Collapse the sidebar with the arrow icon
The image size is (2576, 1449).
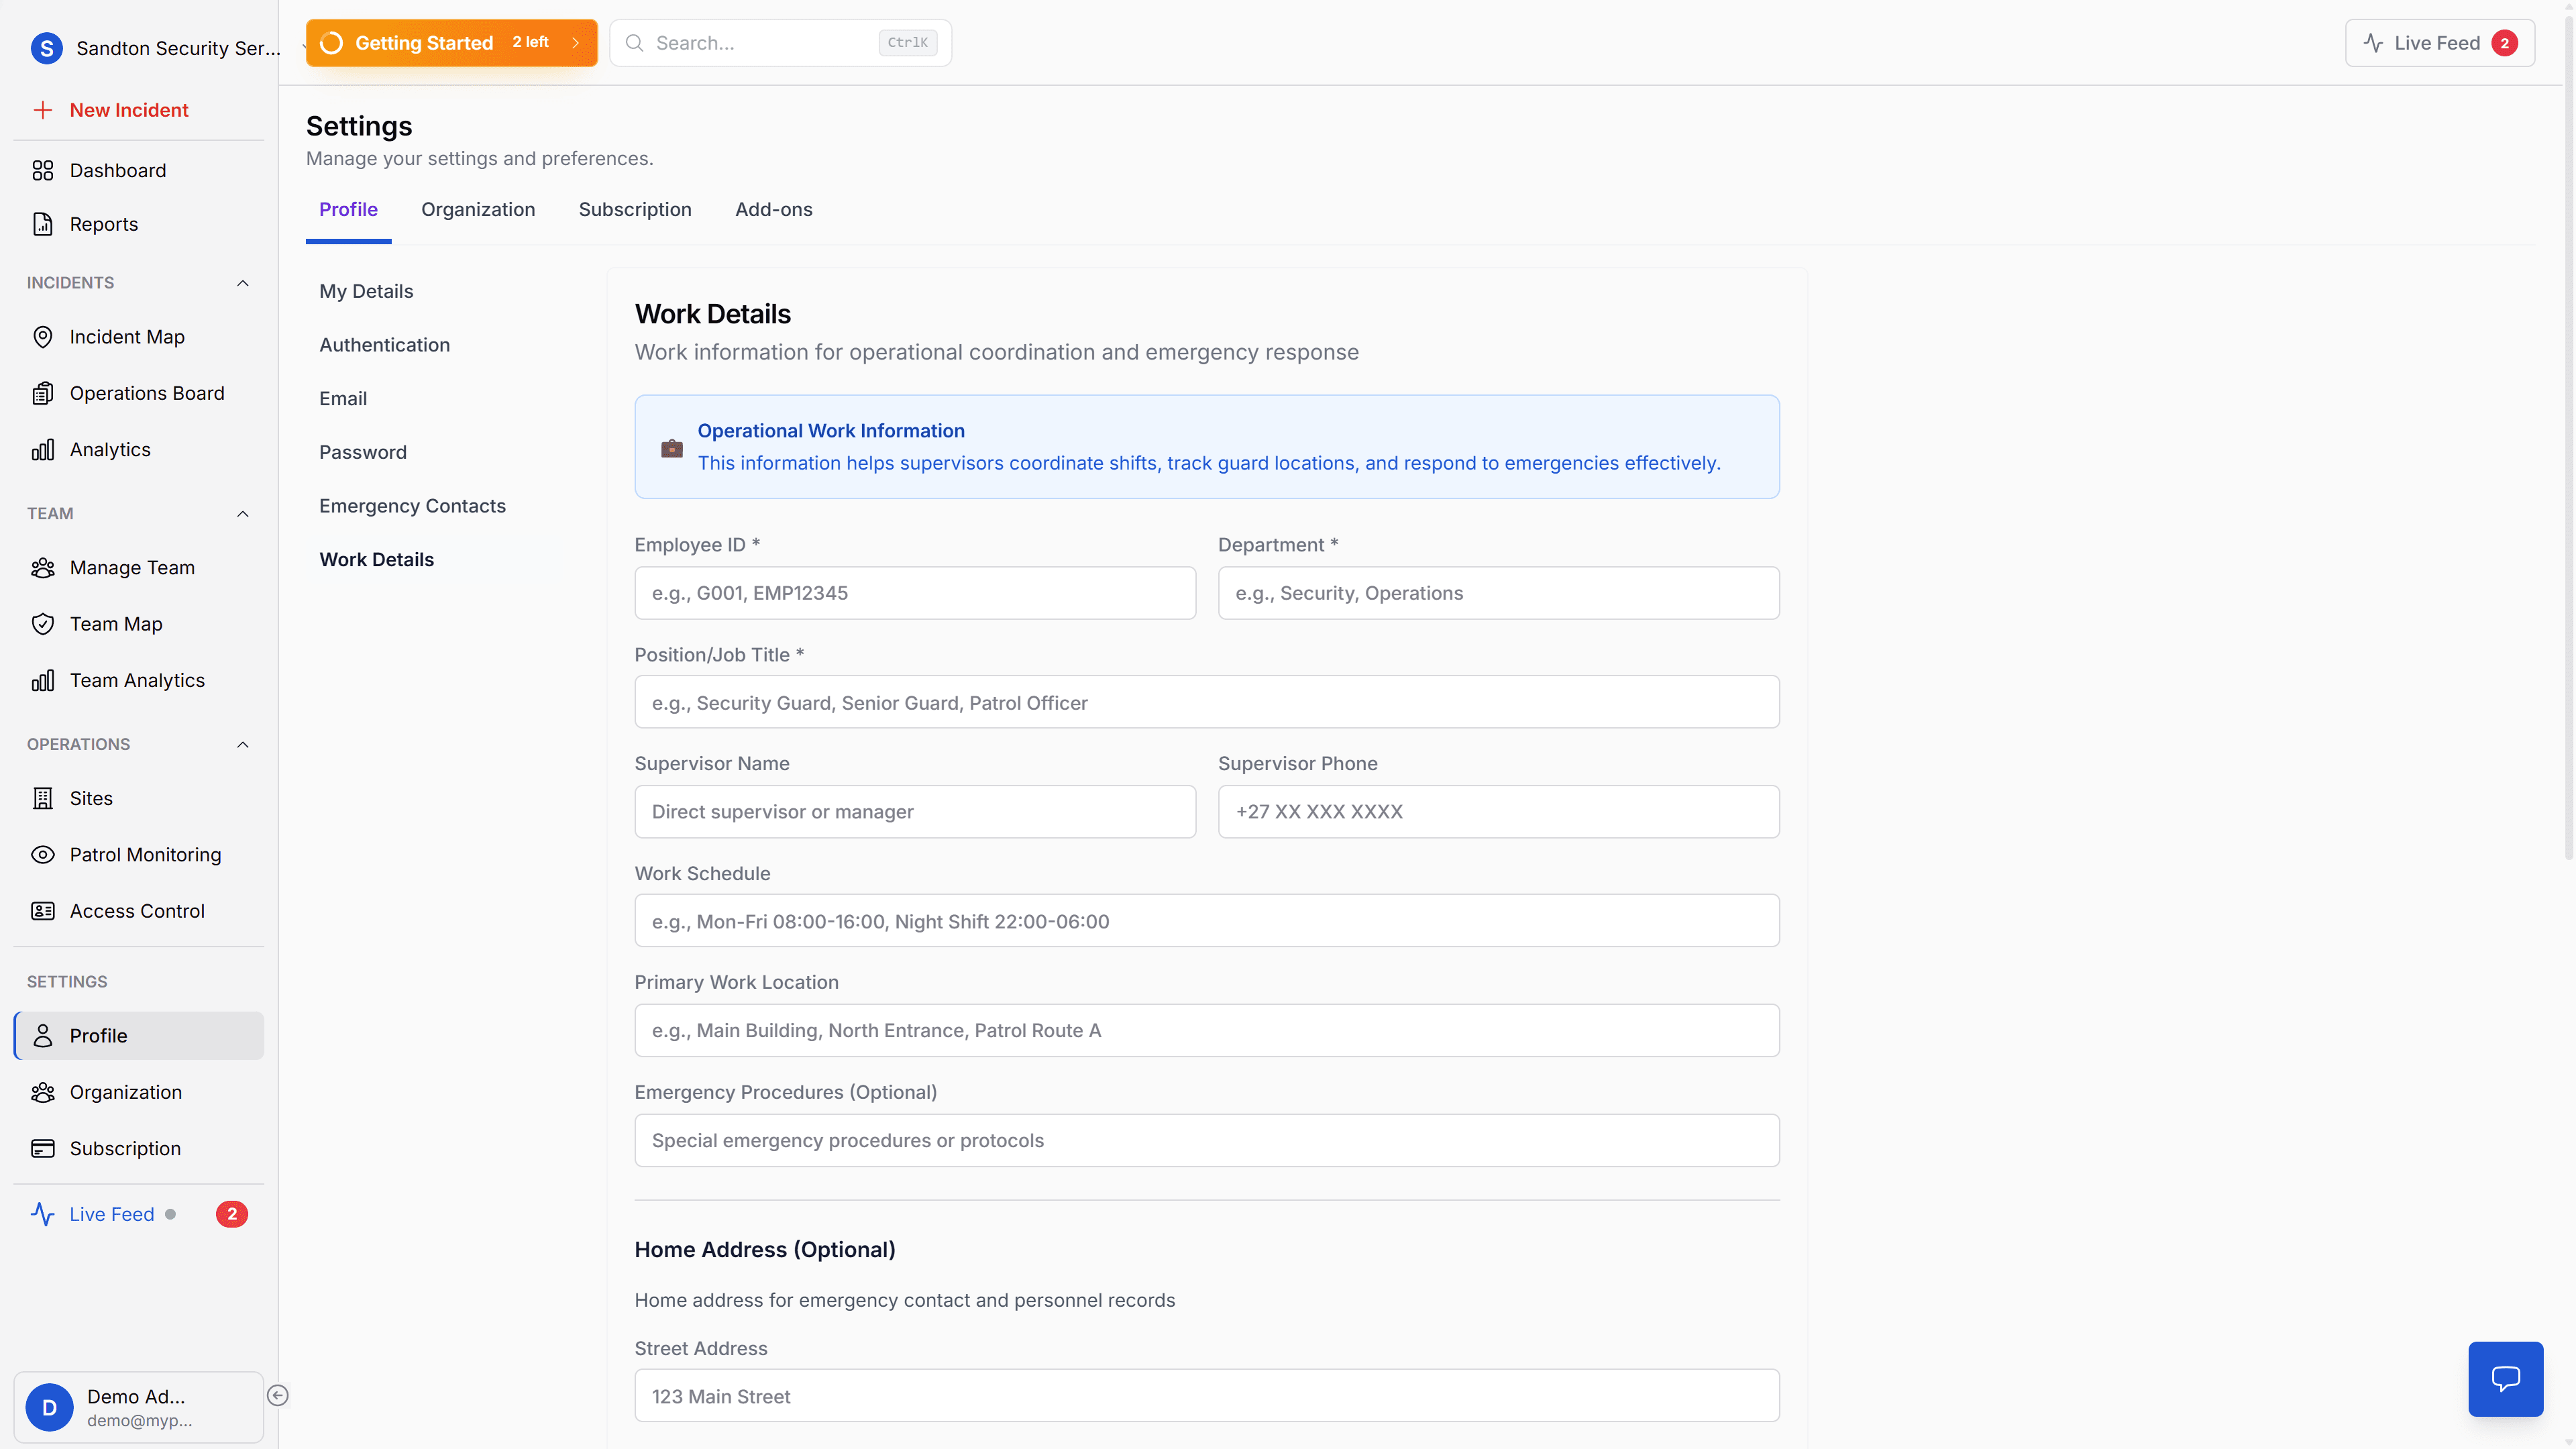pos(278,1395)
